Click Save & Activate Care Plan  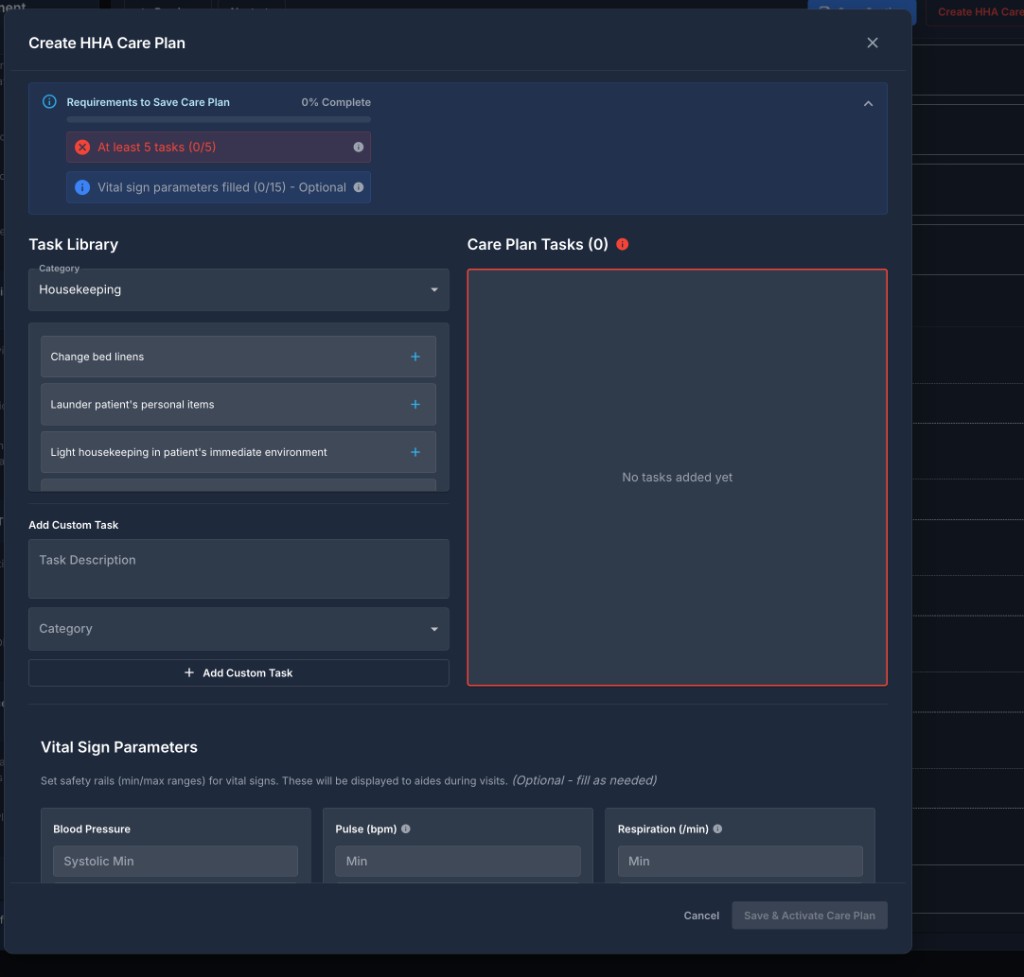pos(809,916)
